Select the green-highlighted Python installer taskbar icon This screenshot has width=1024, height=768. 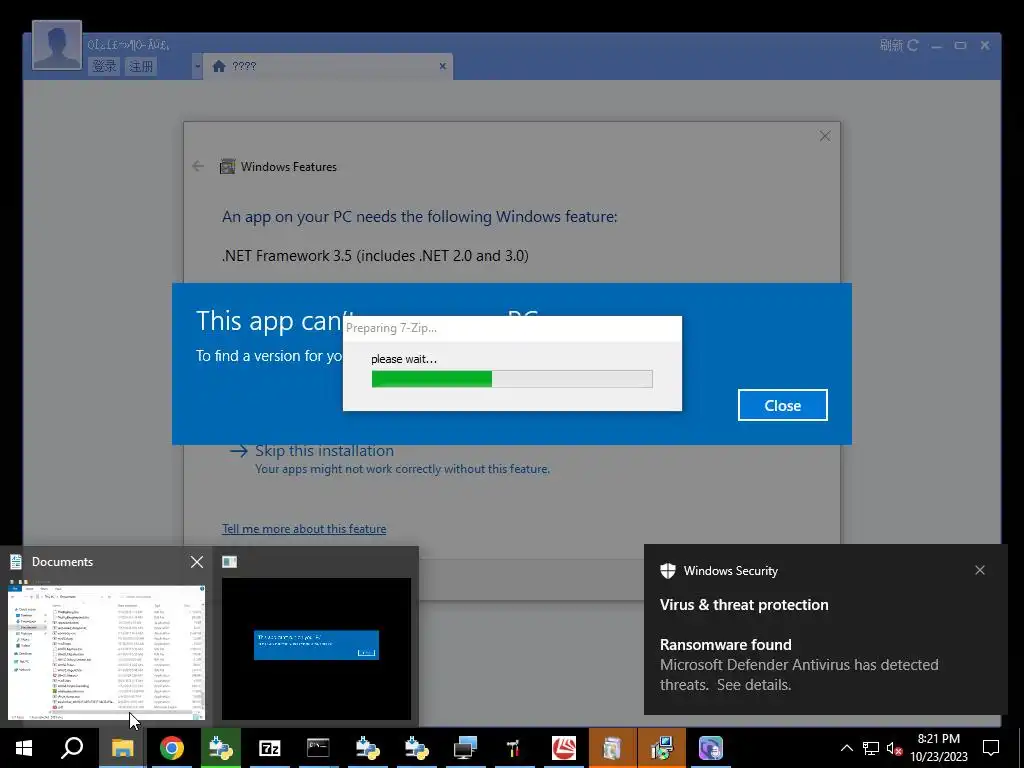tap(221, 748)
